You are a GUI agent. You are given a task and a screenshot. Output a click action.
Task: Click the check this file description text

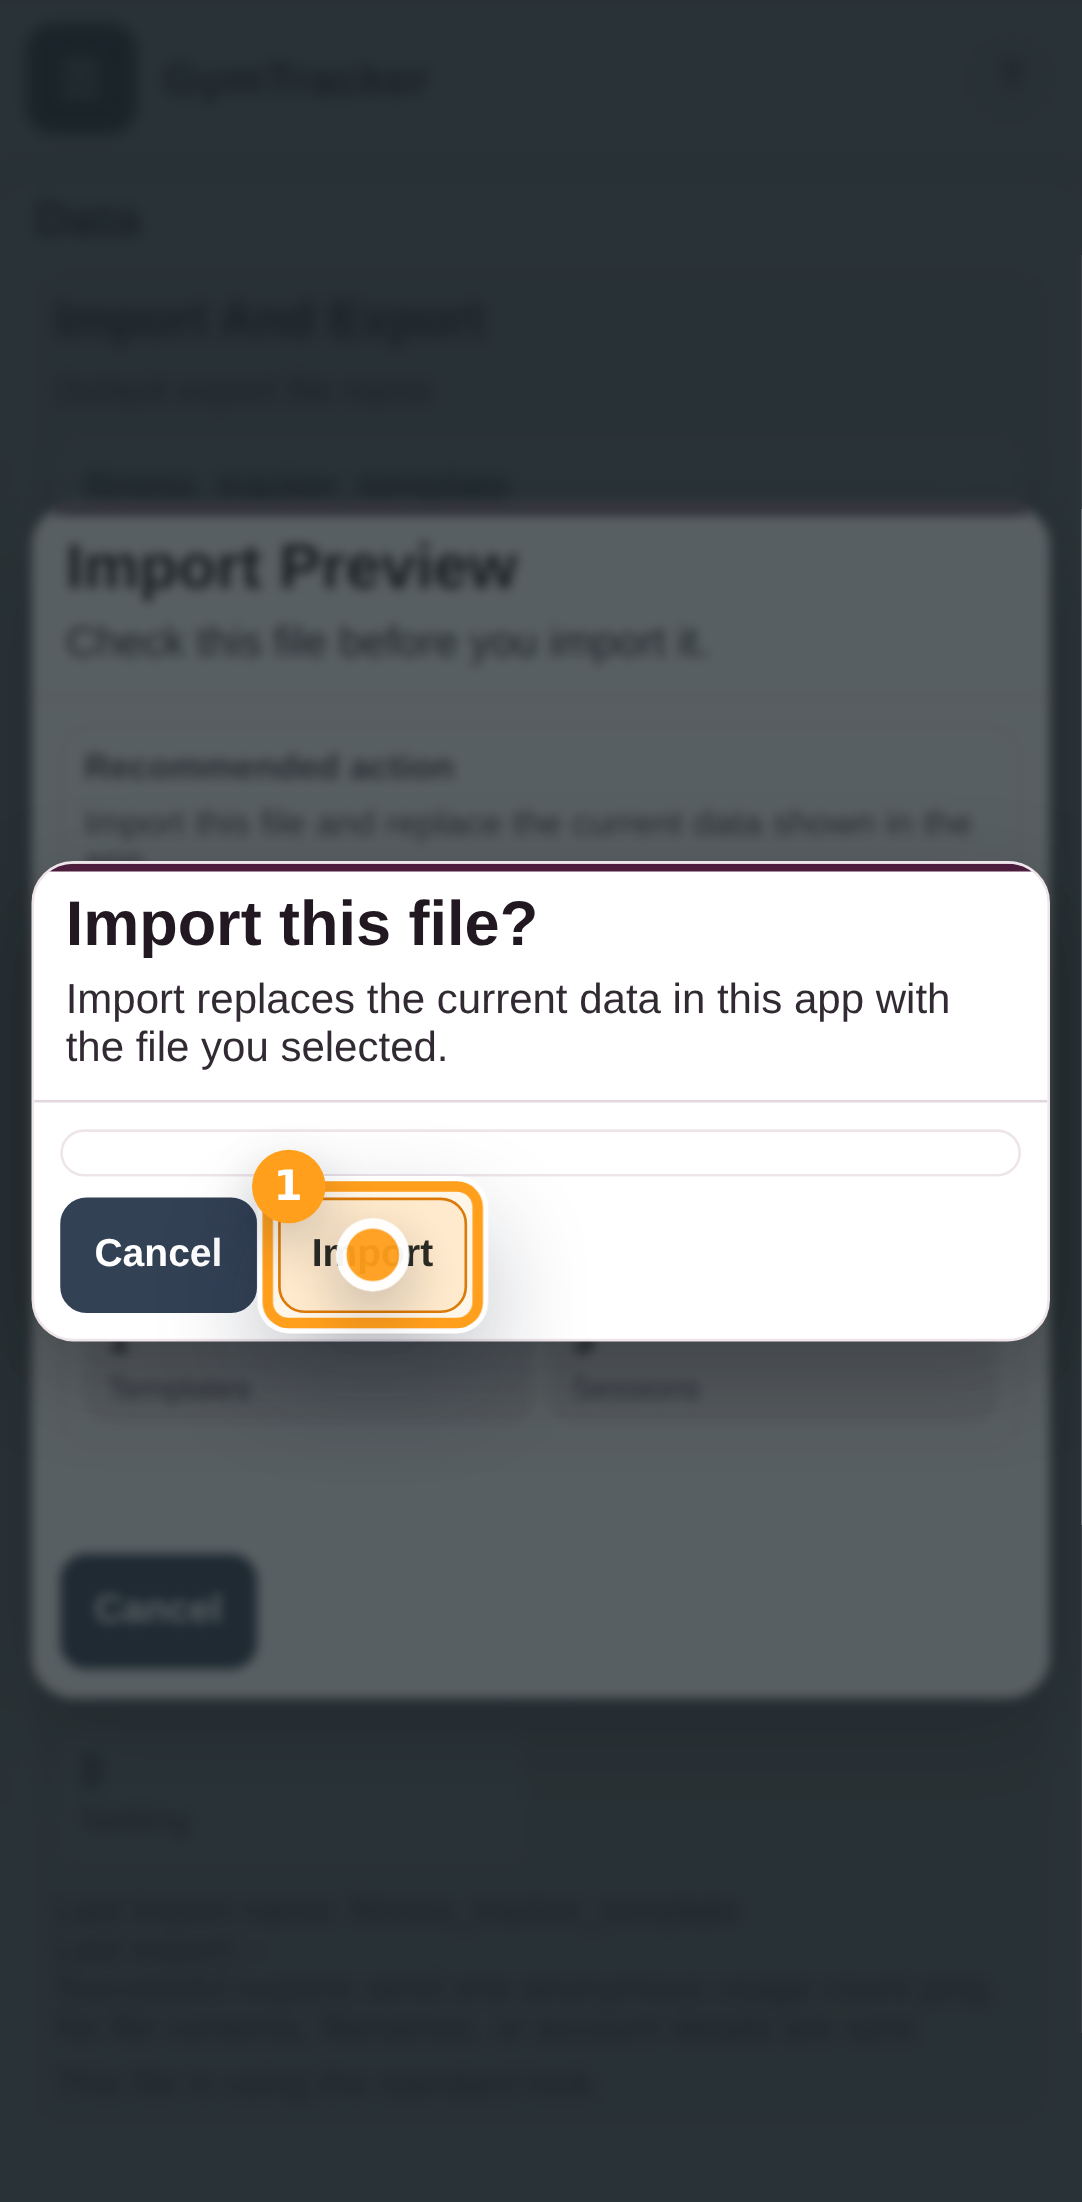386,640
